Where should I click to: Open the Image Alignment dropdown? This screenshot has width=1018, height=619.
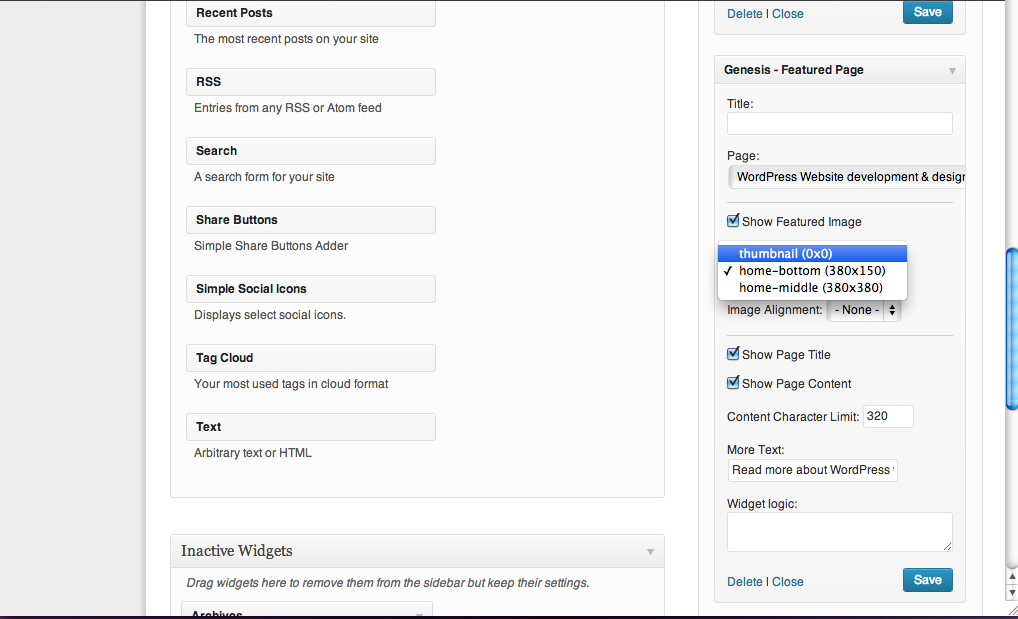coord(864,310)
